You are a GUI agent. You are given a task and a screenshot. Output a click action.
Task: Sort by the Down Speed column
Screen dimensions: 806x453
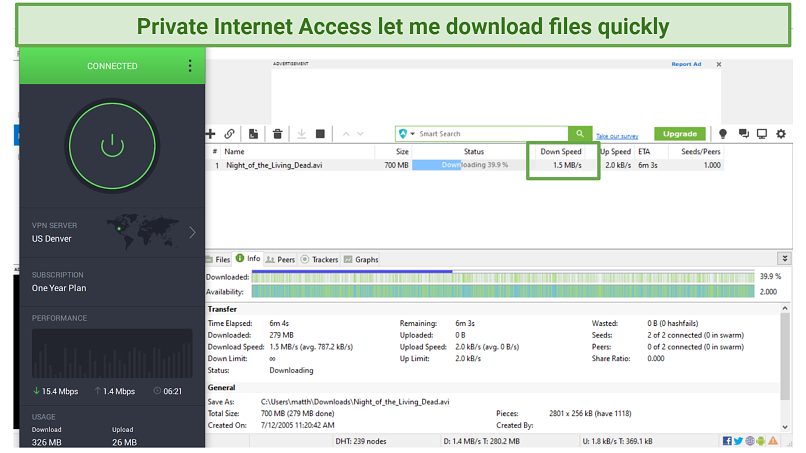coord(561,152)
